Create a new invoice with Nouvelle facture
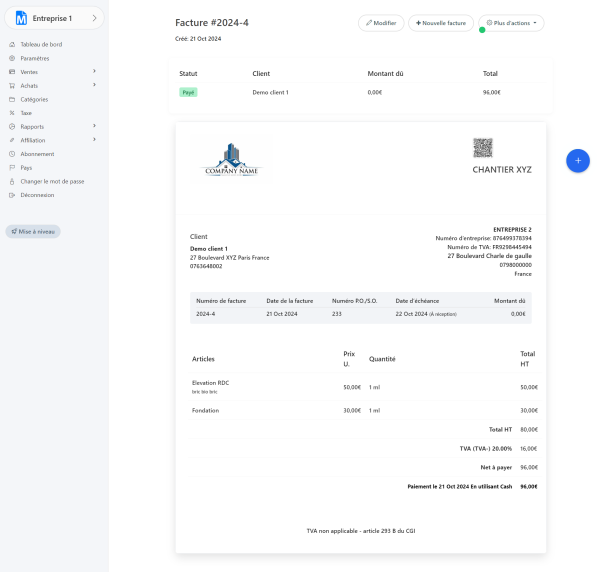 (x=441, y=22)
